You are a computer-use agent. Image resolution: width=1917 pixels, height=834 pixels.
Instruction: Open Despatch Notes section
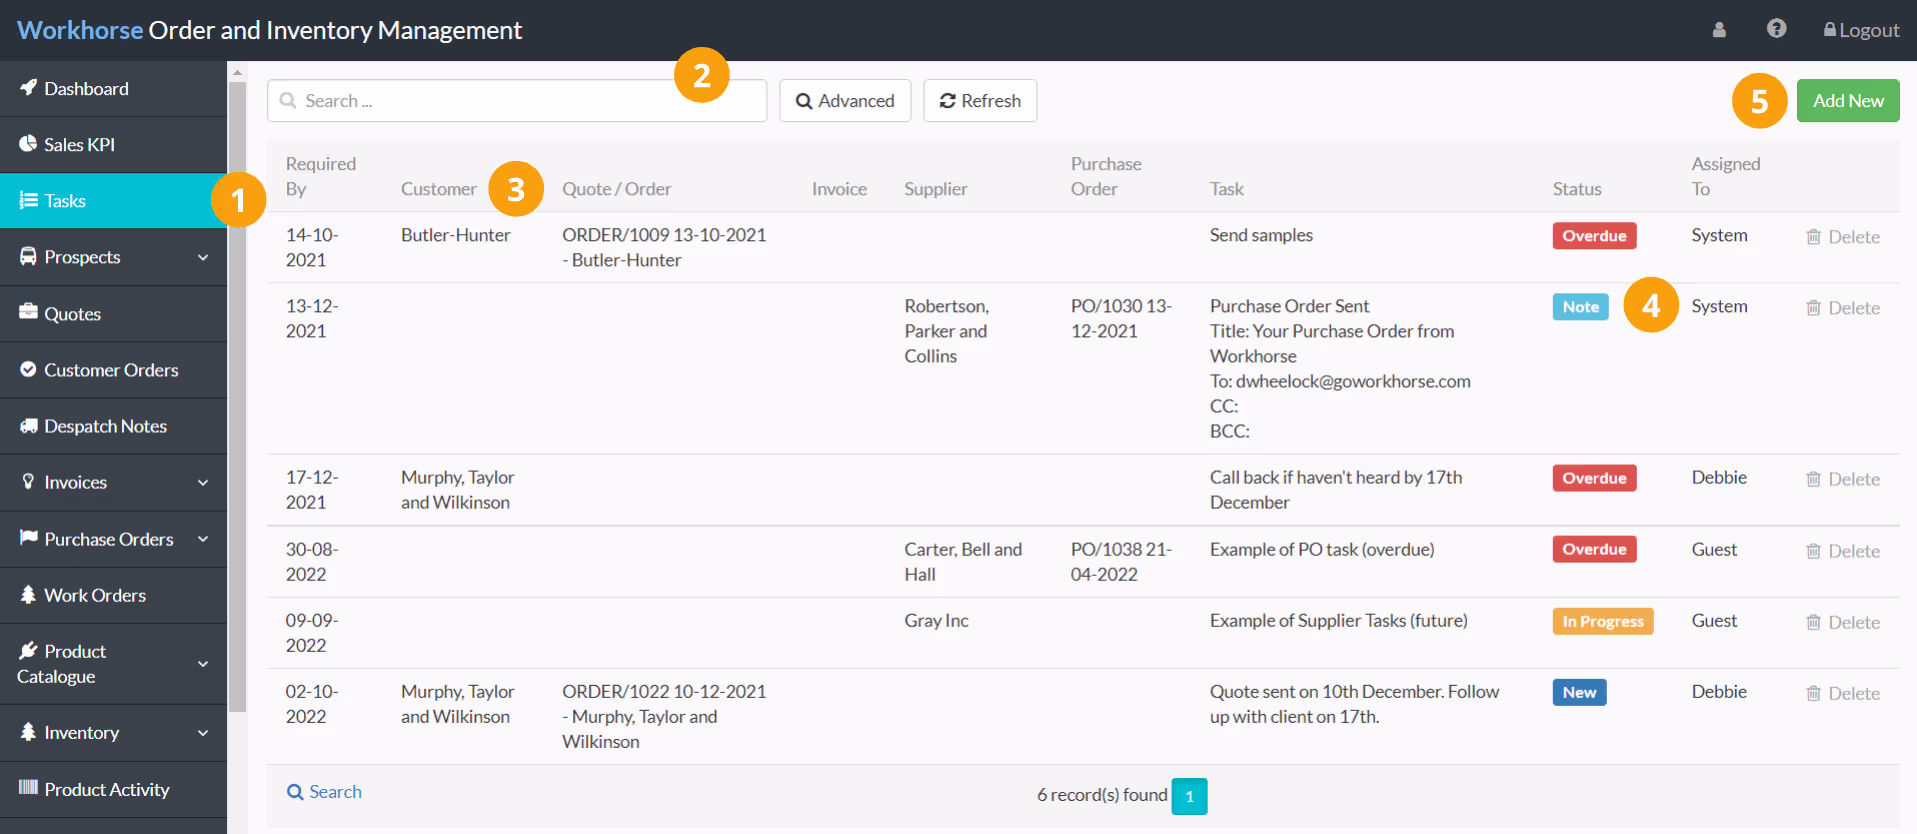click(x=113, y=425)
